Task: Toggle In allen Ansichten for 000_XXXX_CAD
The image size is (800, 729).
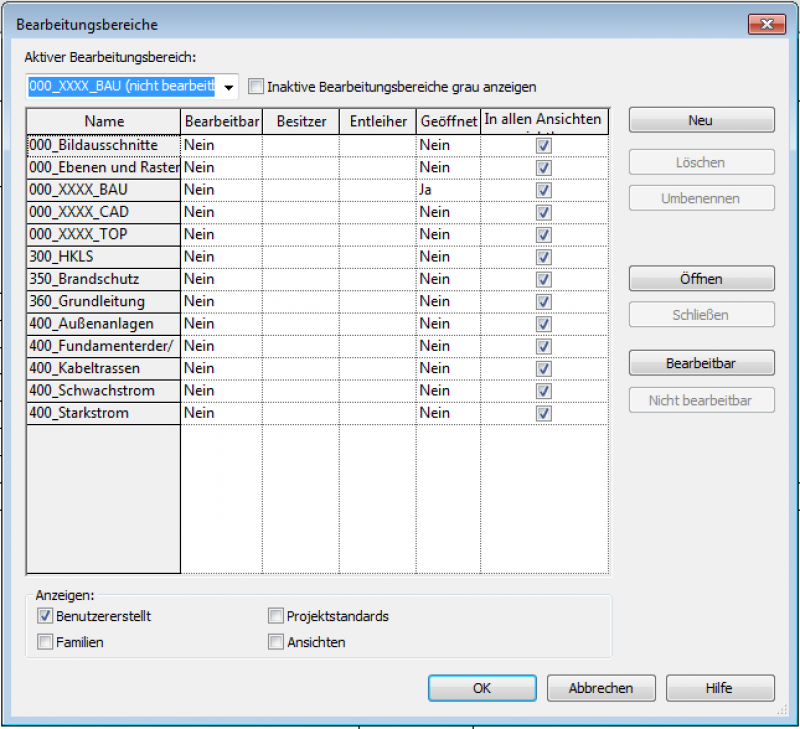Action: [x=544, y=212]
